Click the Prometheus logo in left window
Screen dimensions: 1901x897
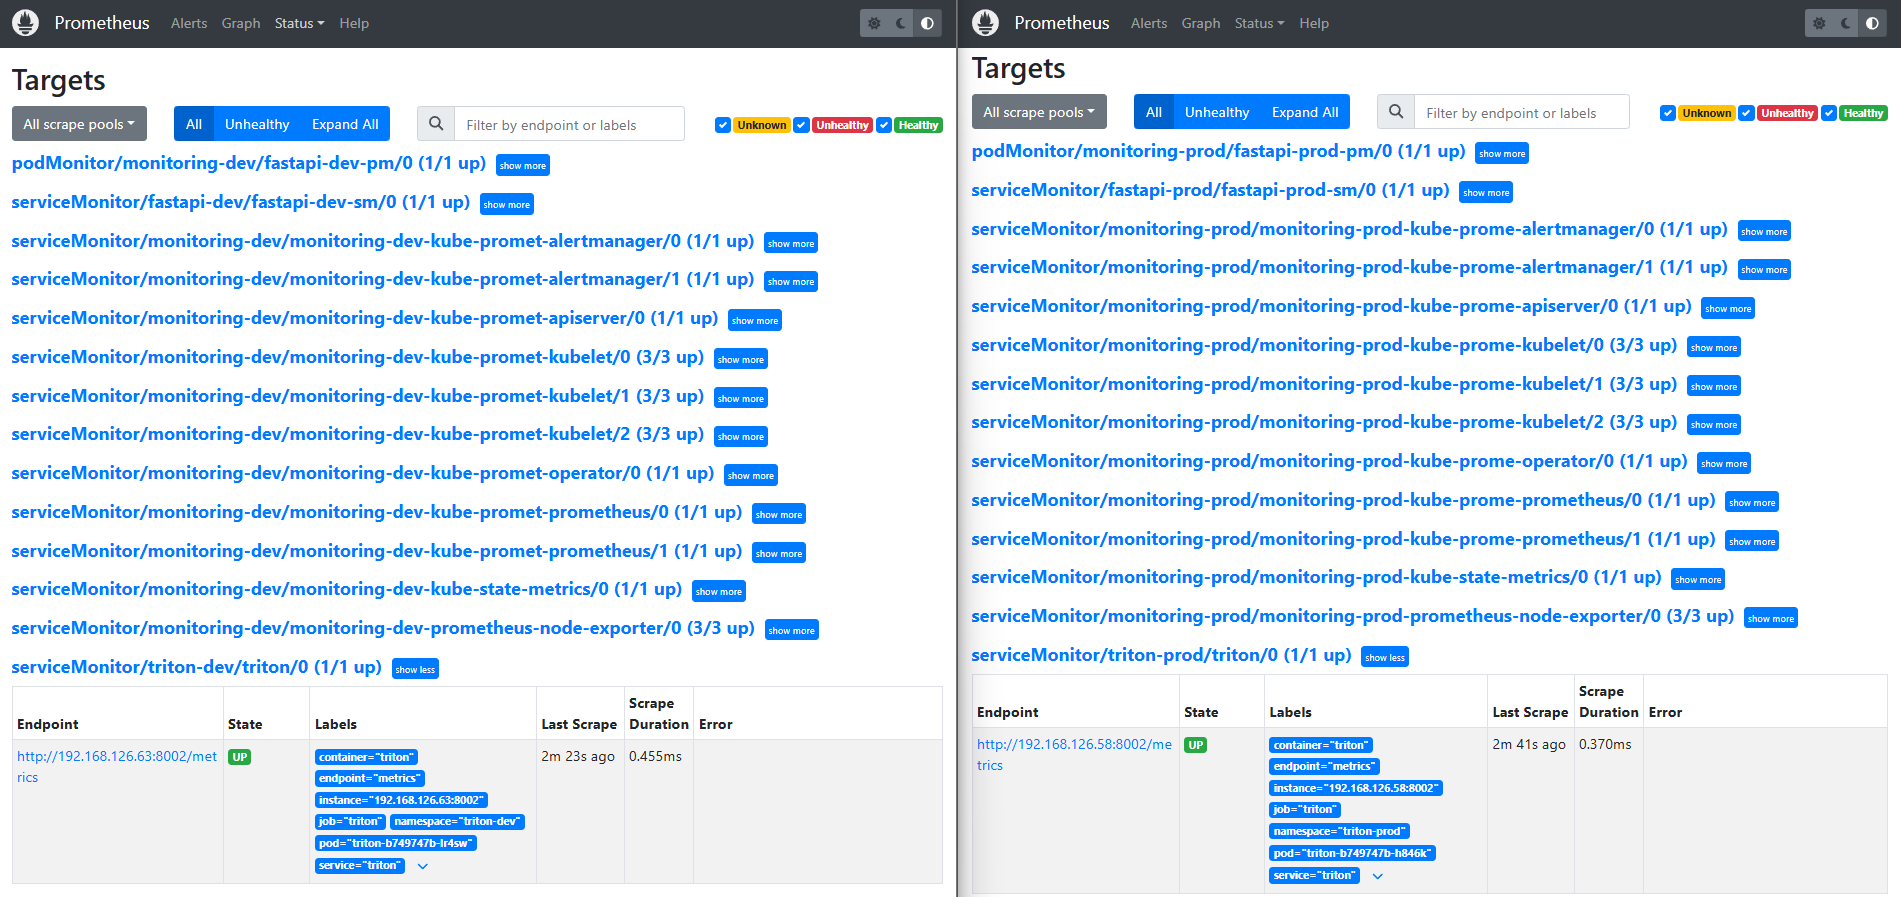coord(25,23)
